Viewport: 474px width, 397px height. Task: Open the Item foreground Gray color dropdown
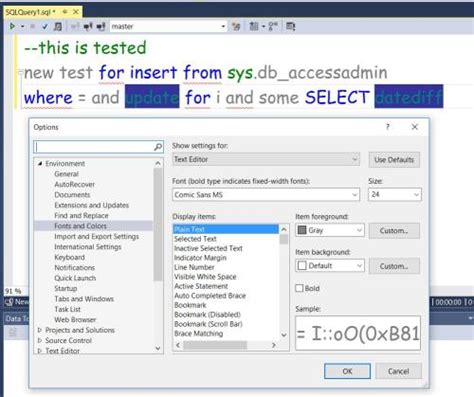tap(330, 230)
